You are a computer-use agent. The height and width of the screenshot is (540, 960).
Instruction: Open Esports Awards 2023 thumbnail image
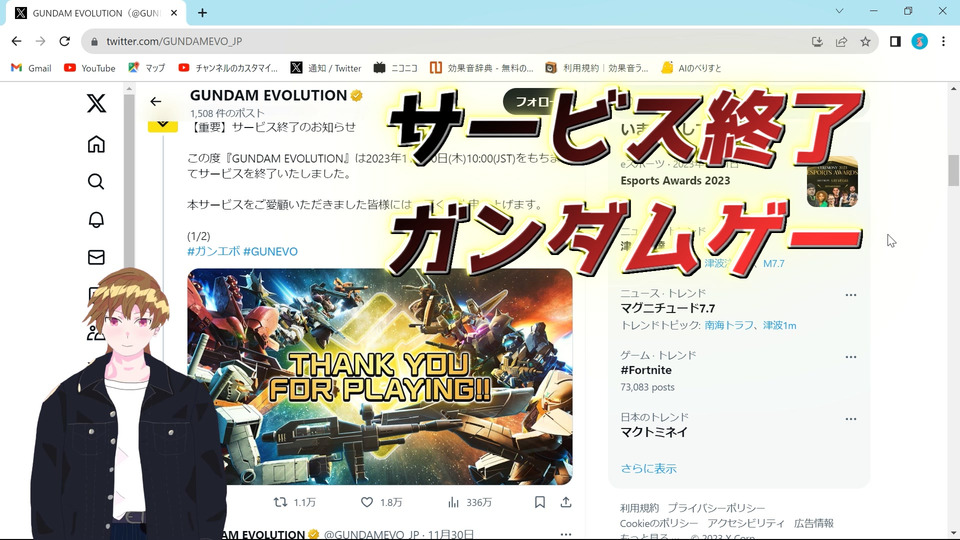coord(832,182)
